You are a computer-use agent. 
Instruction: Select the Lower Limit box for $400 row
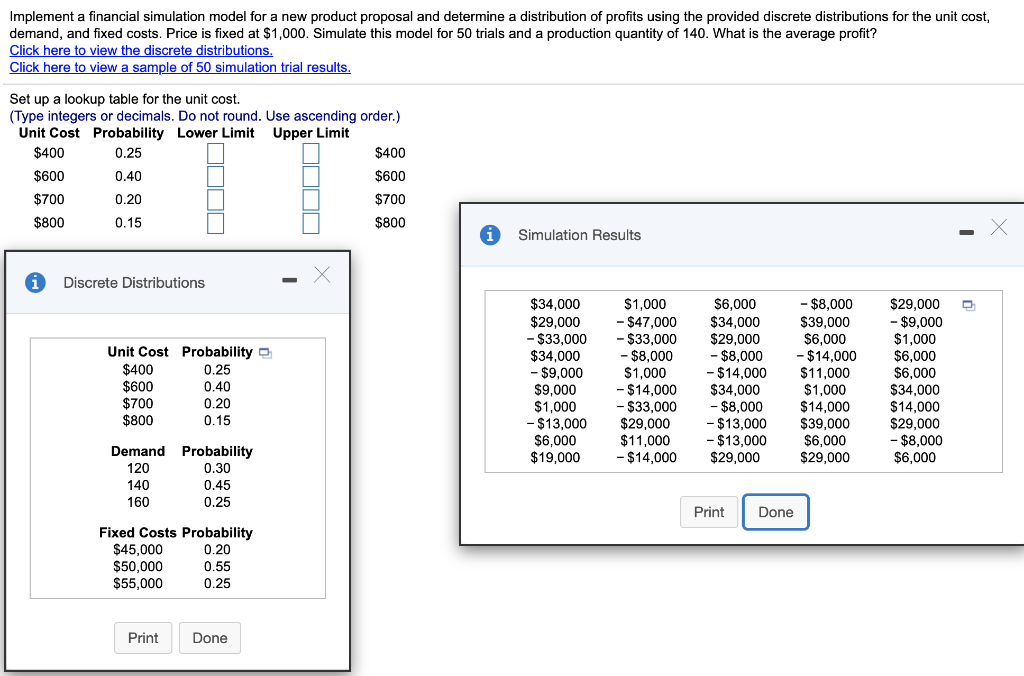(215, 152)
